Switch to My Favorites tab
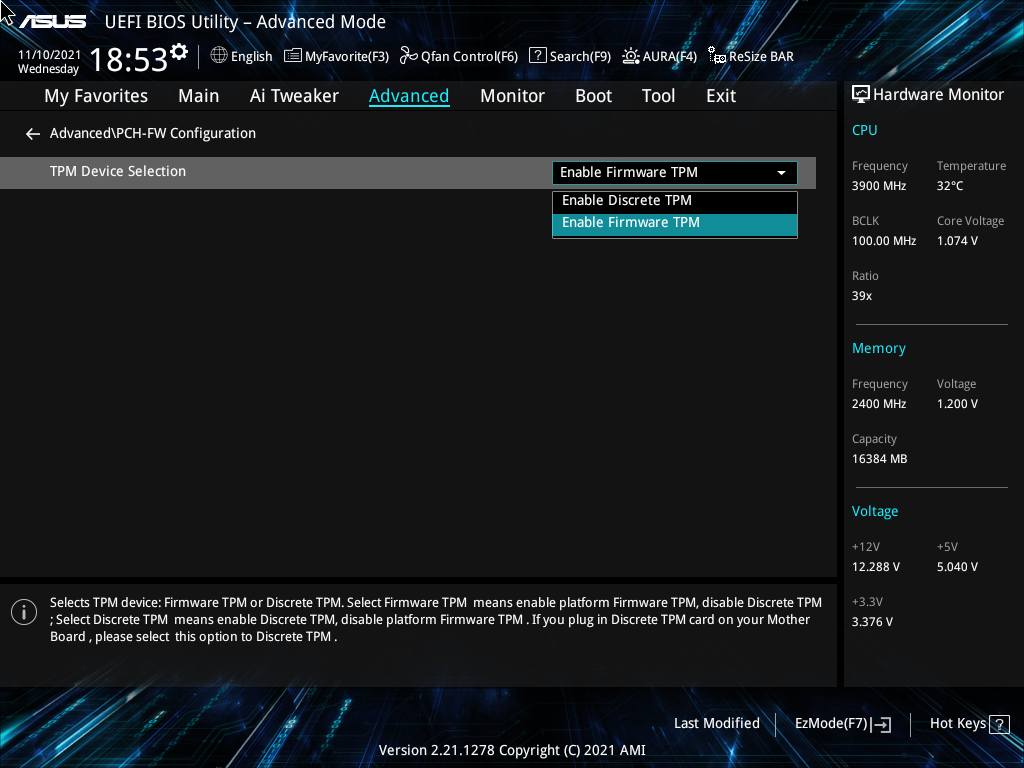The image size is (1024, 768). coord(96,96)
